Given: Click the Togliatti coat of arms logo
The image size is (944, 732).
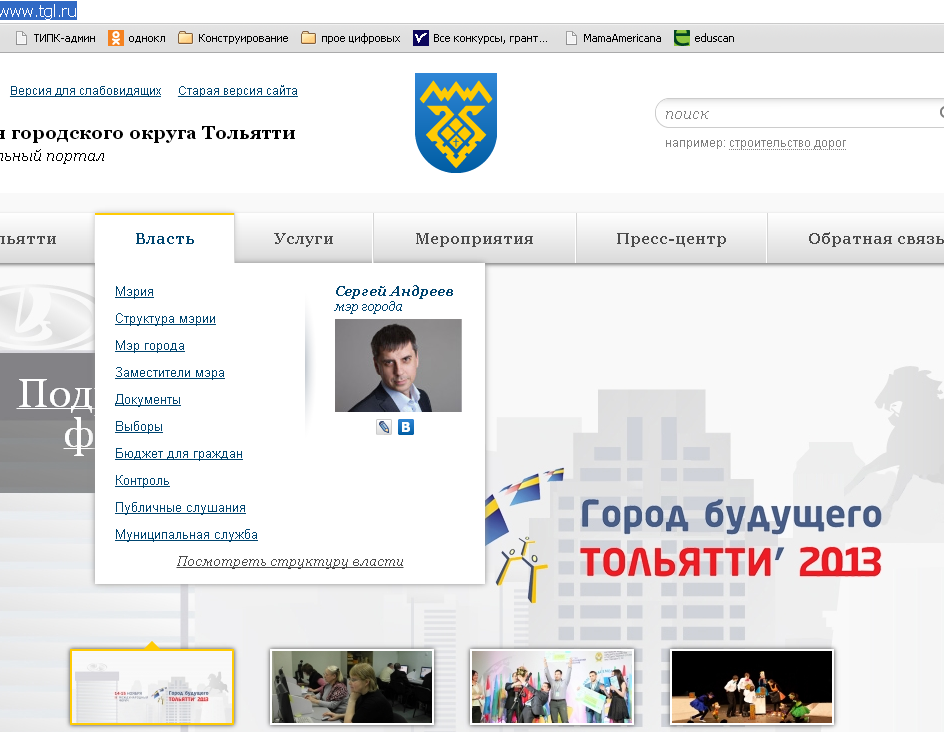Looking at the screenshot, I should tap(455, 122).
